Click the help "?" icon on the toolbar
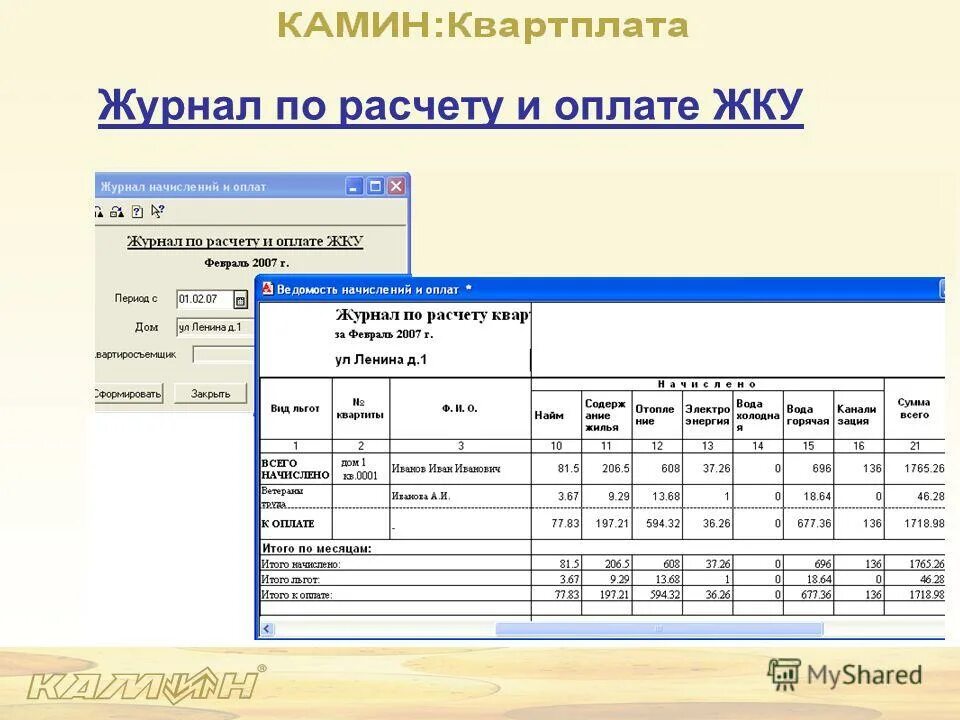960x720 pixels. (136, 212)
